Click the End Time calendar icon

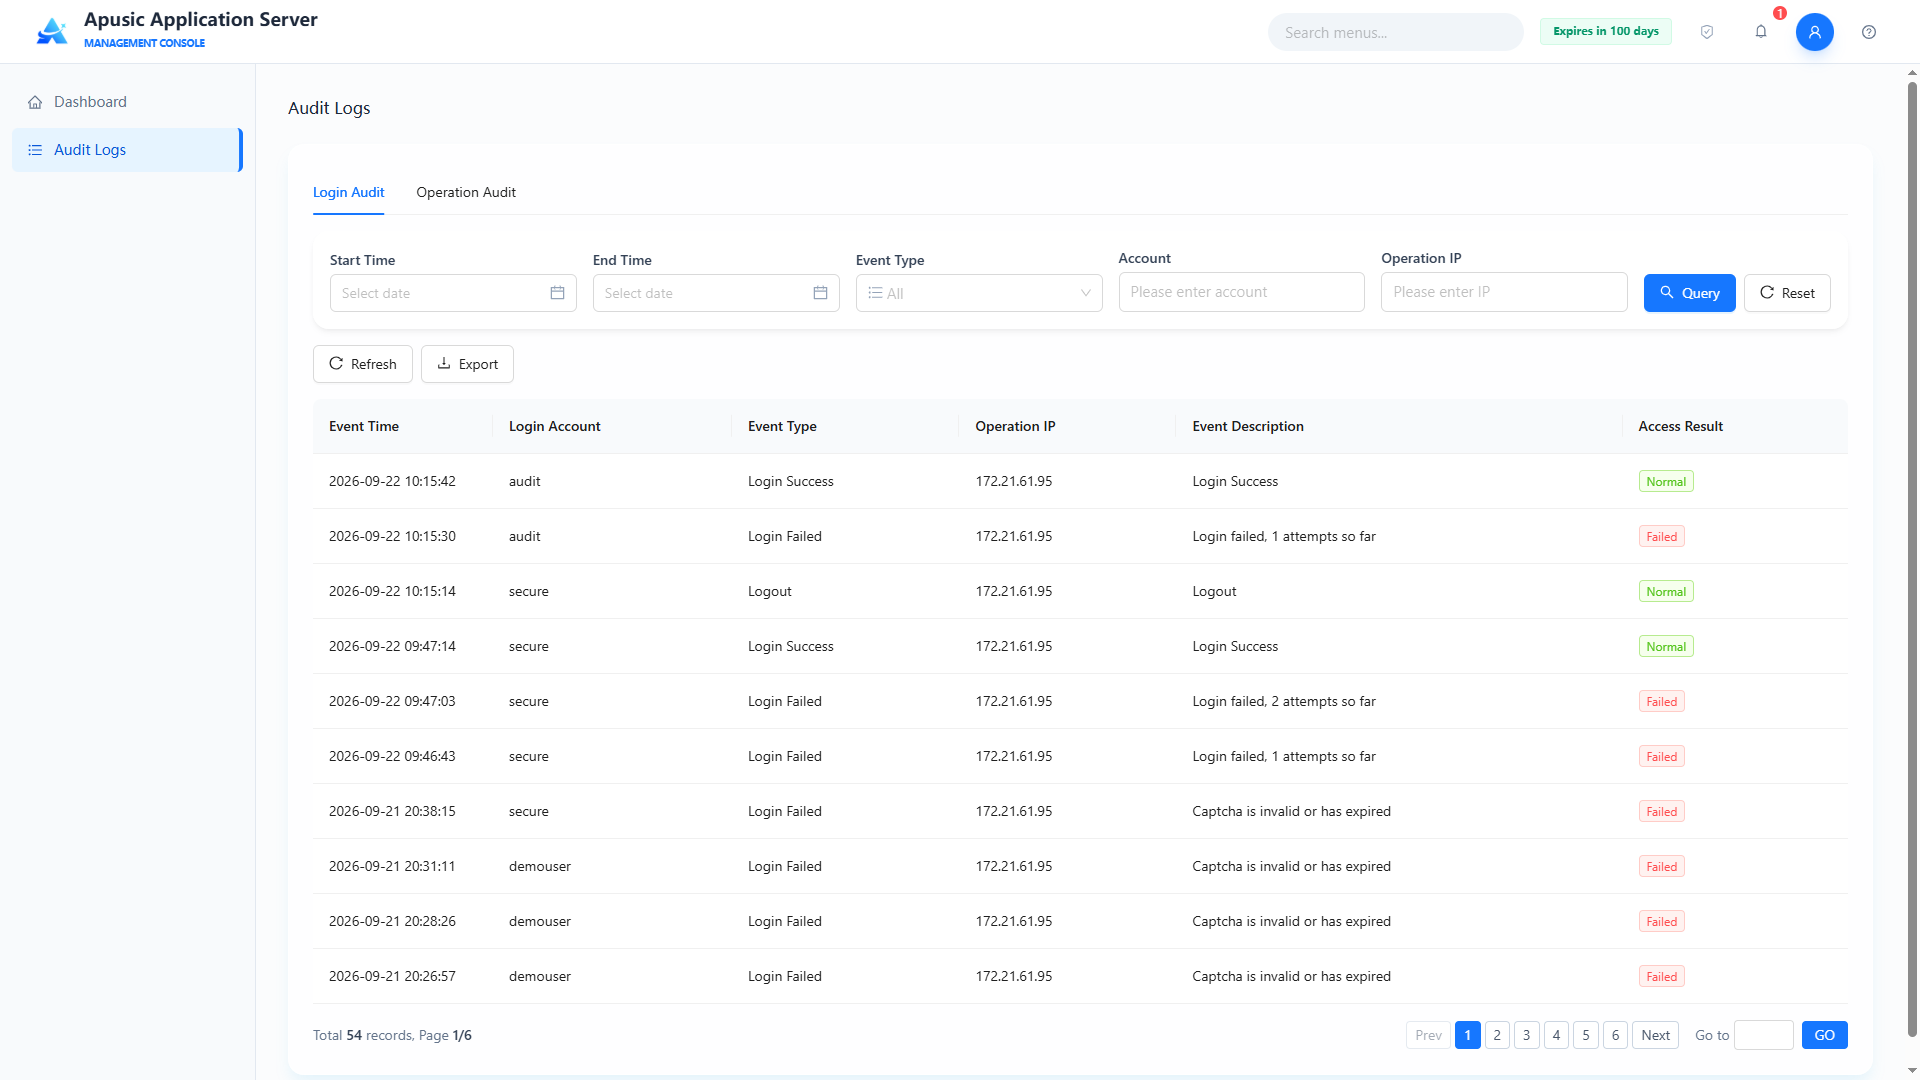820,293
